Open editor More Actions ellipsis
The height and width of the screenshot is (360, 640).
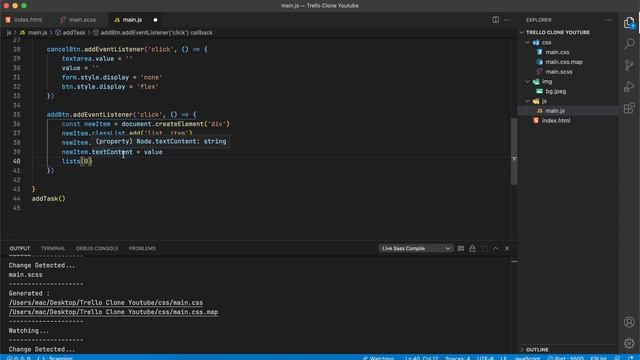coord(507,20)
